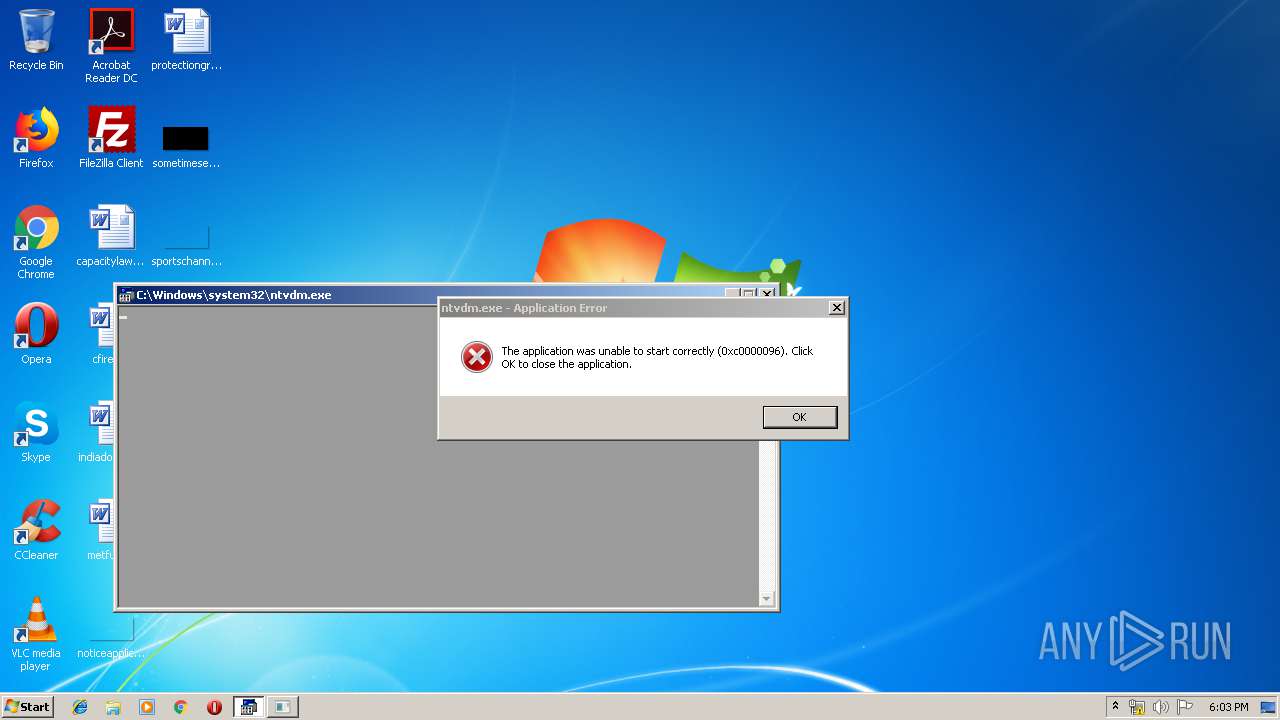
Task: Open the media player taskbar icon
Action: coord(147,707)
